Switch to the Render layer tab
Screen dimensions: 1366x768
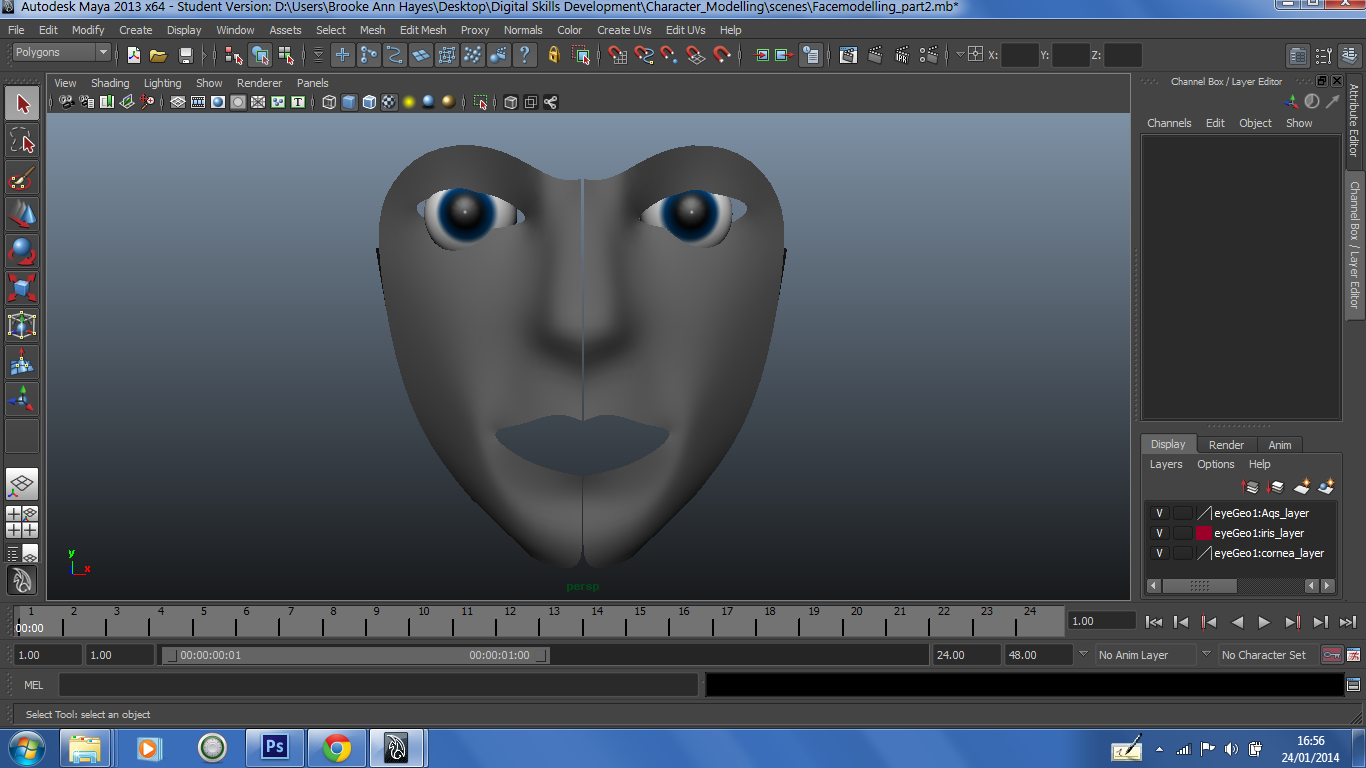point(1226,444)
